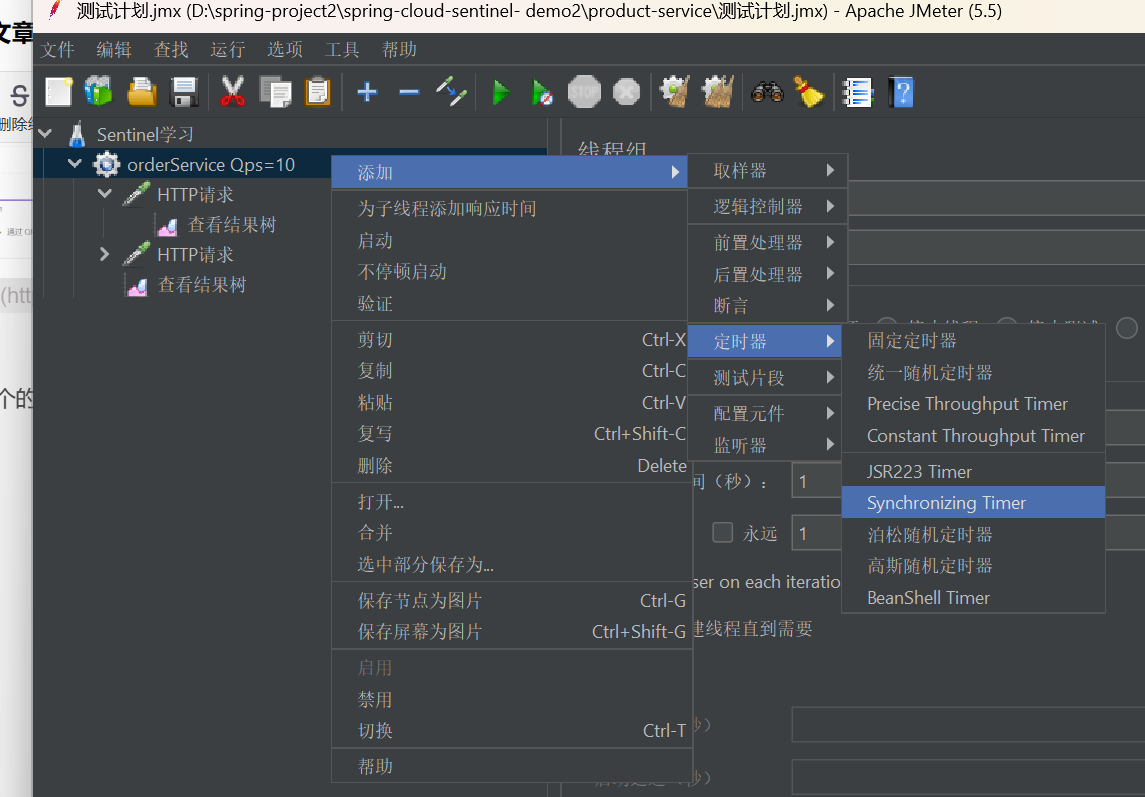Click the Copy icon in toolbar
This screenshot has width=1145, height=797.
click(275, 93)
